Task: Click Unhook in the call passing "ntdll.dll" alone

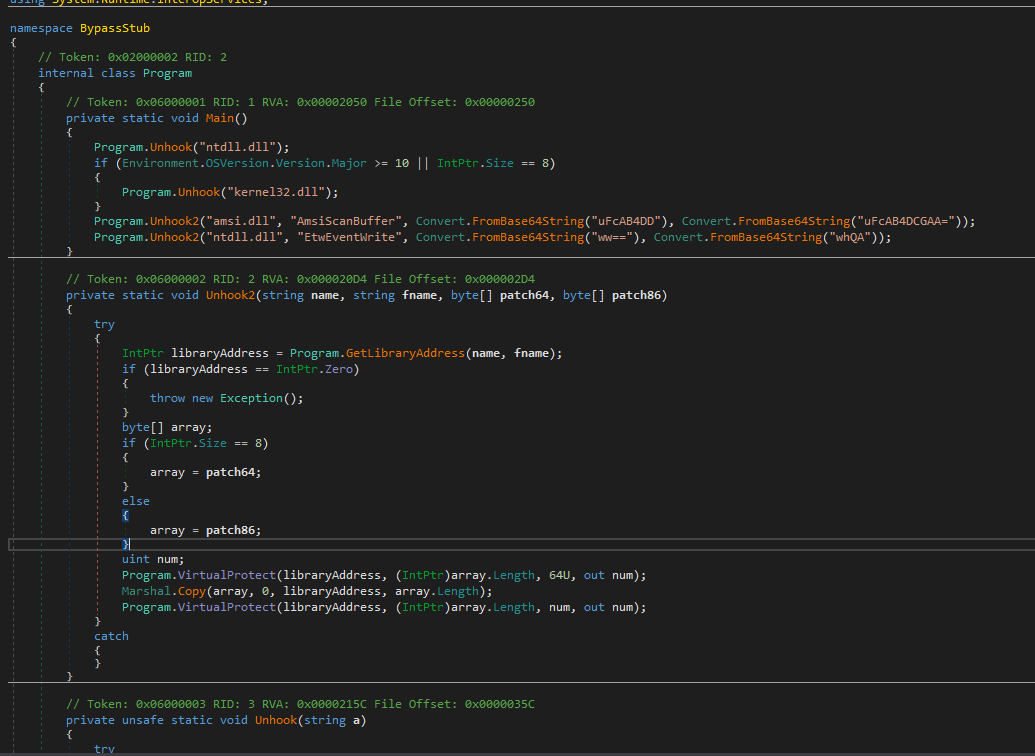Action: [171, 147]
